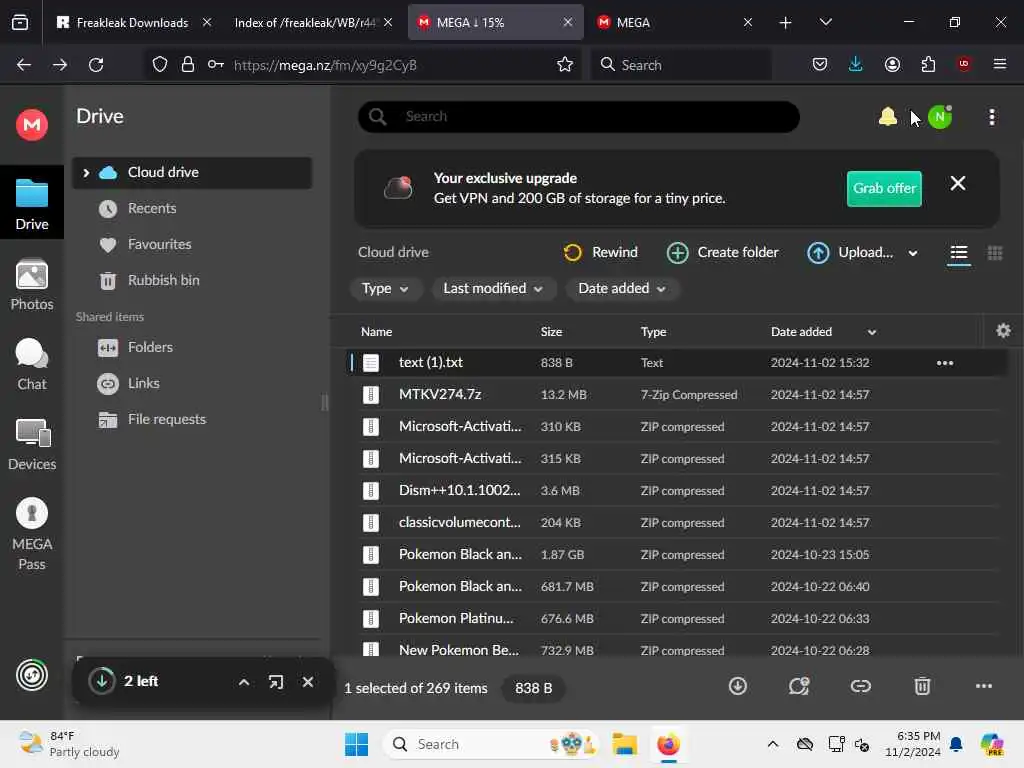This screenshot has width=1024, height=768.
Task: Show hidden system tray icons
Action: pyautogui.click(x=773, y=744)
